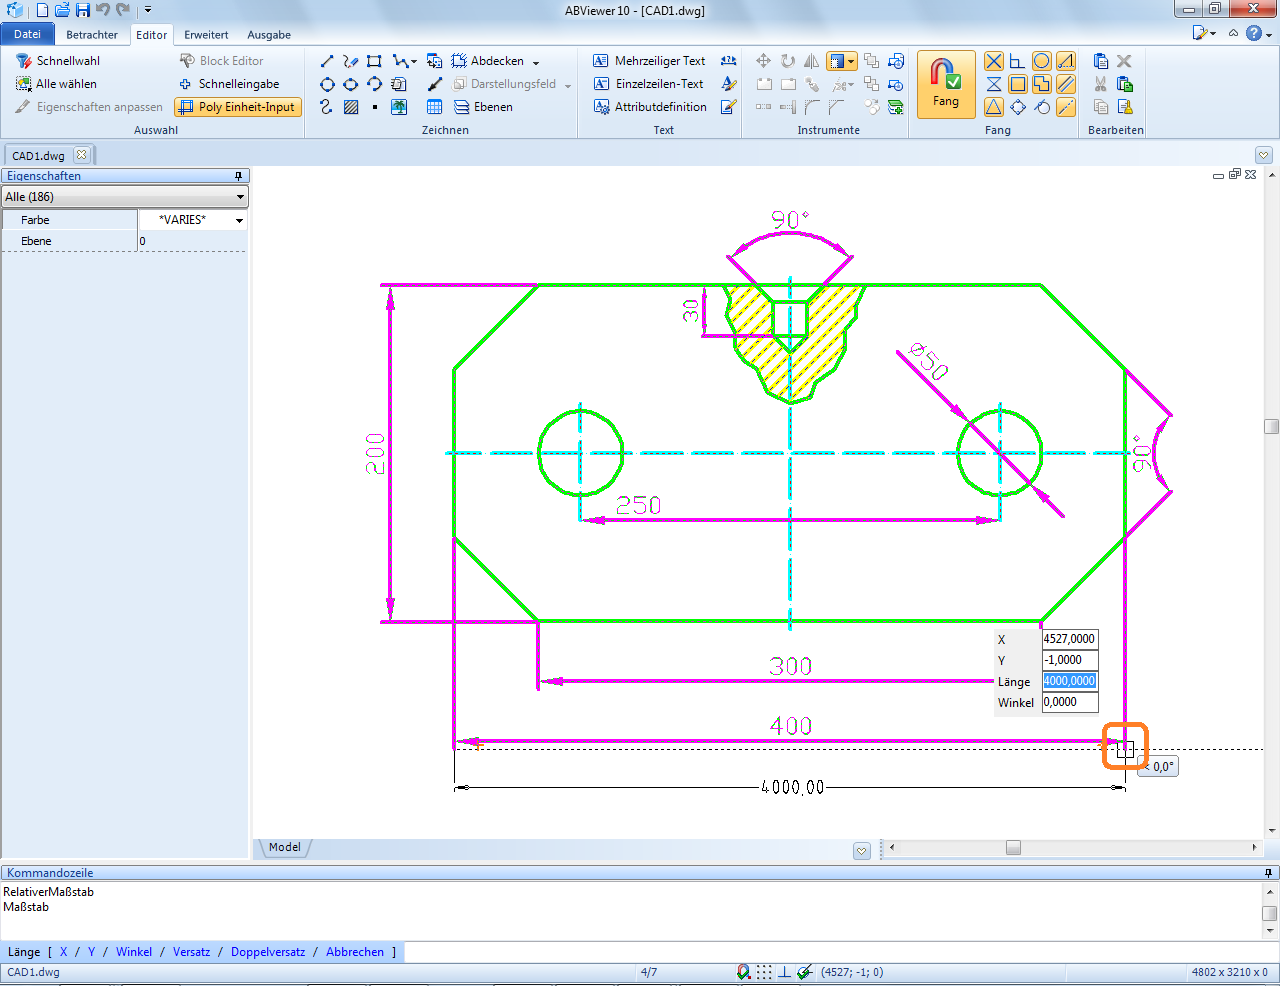Insert a table with table icon
Viewport: 1280px width, 986px height.
435,107
